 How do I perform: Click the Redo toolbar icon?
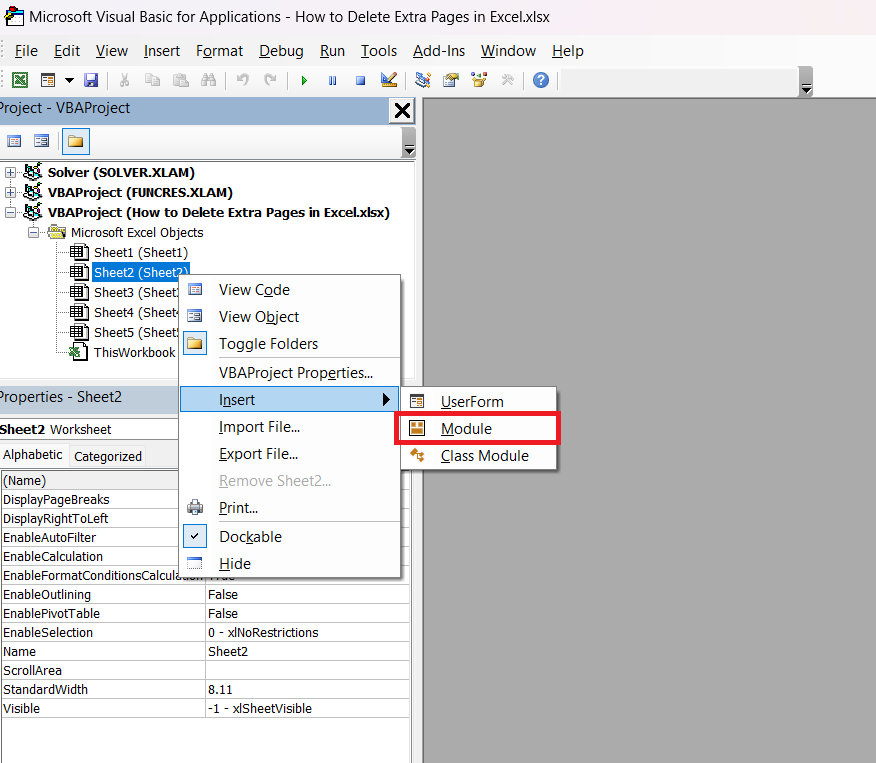(x=270, y=80)
